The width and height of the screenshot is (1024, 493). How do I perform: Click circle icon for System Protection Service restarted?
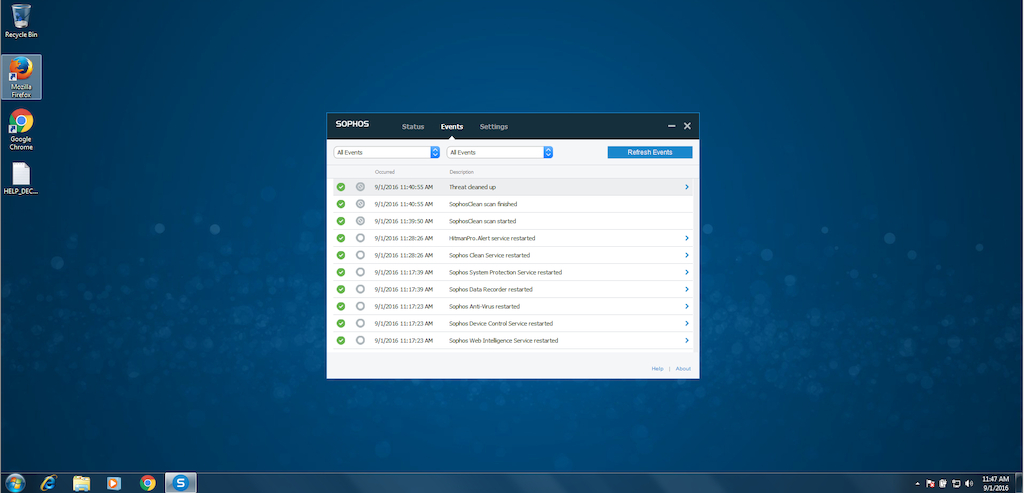pos(360,272)
